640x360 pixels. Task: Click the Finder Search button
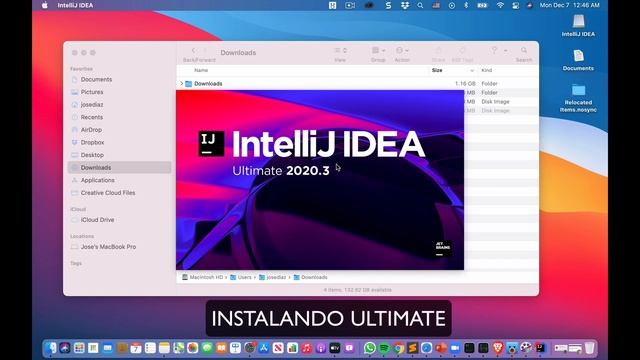click(x=524, y=51)
